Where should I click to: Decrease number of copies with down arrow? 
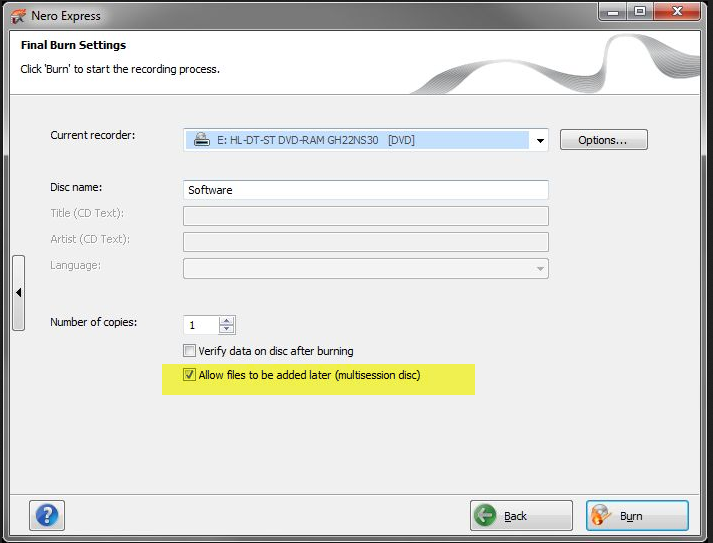click(x=226, y=329)
